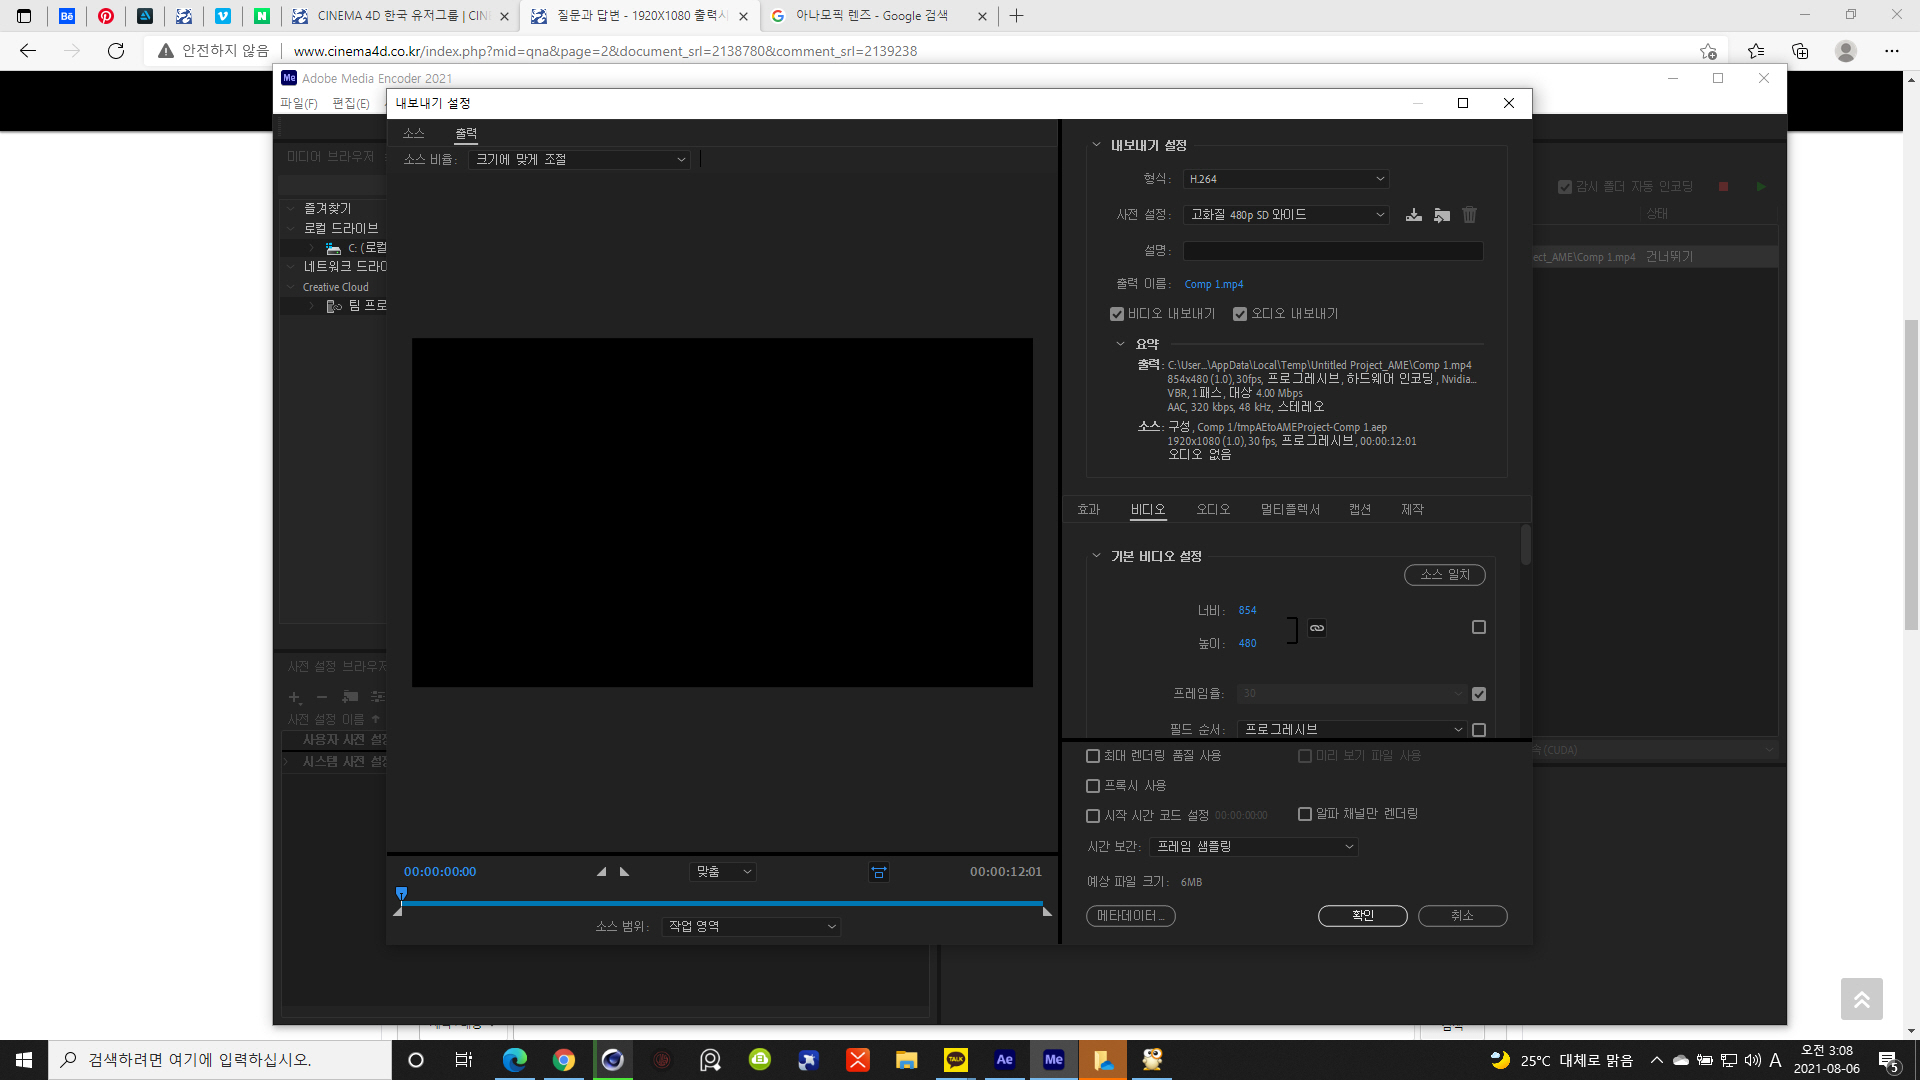Click the save preset icon

(x=1414, y=215)
